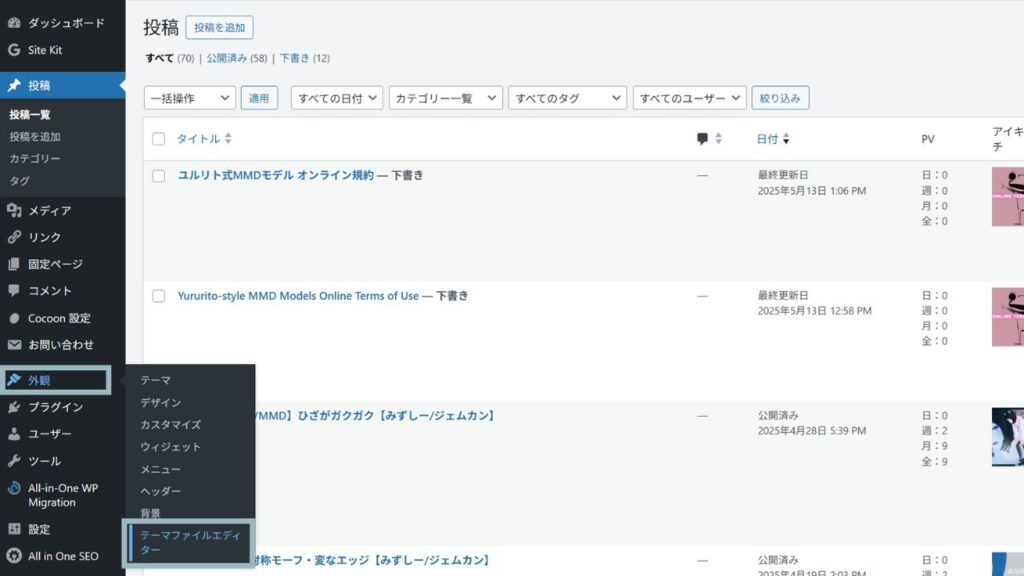Click date text 2025年4月28日 5:39 PM
Viewport: 1024px width, 576px height.
tap(812, 431)
